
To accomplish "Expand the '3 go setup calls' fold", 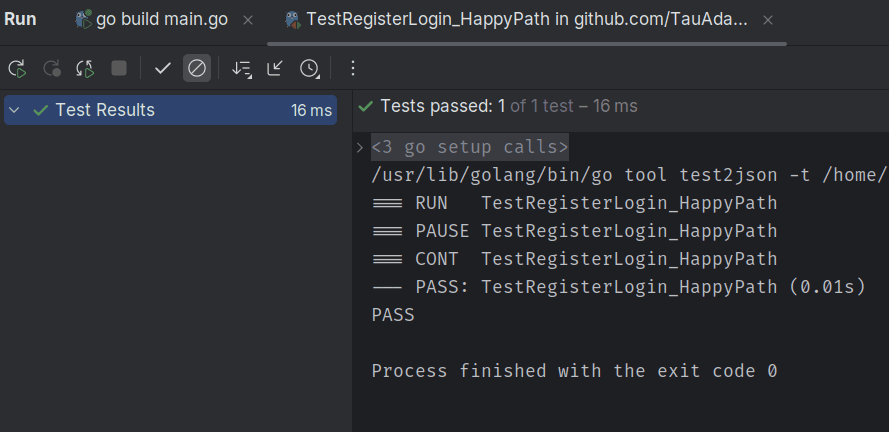I will [x=360, y=148].
